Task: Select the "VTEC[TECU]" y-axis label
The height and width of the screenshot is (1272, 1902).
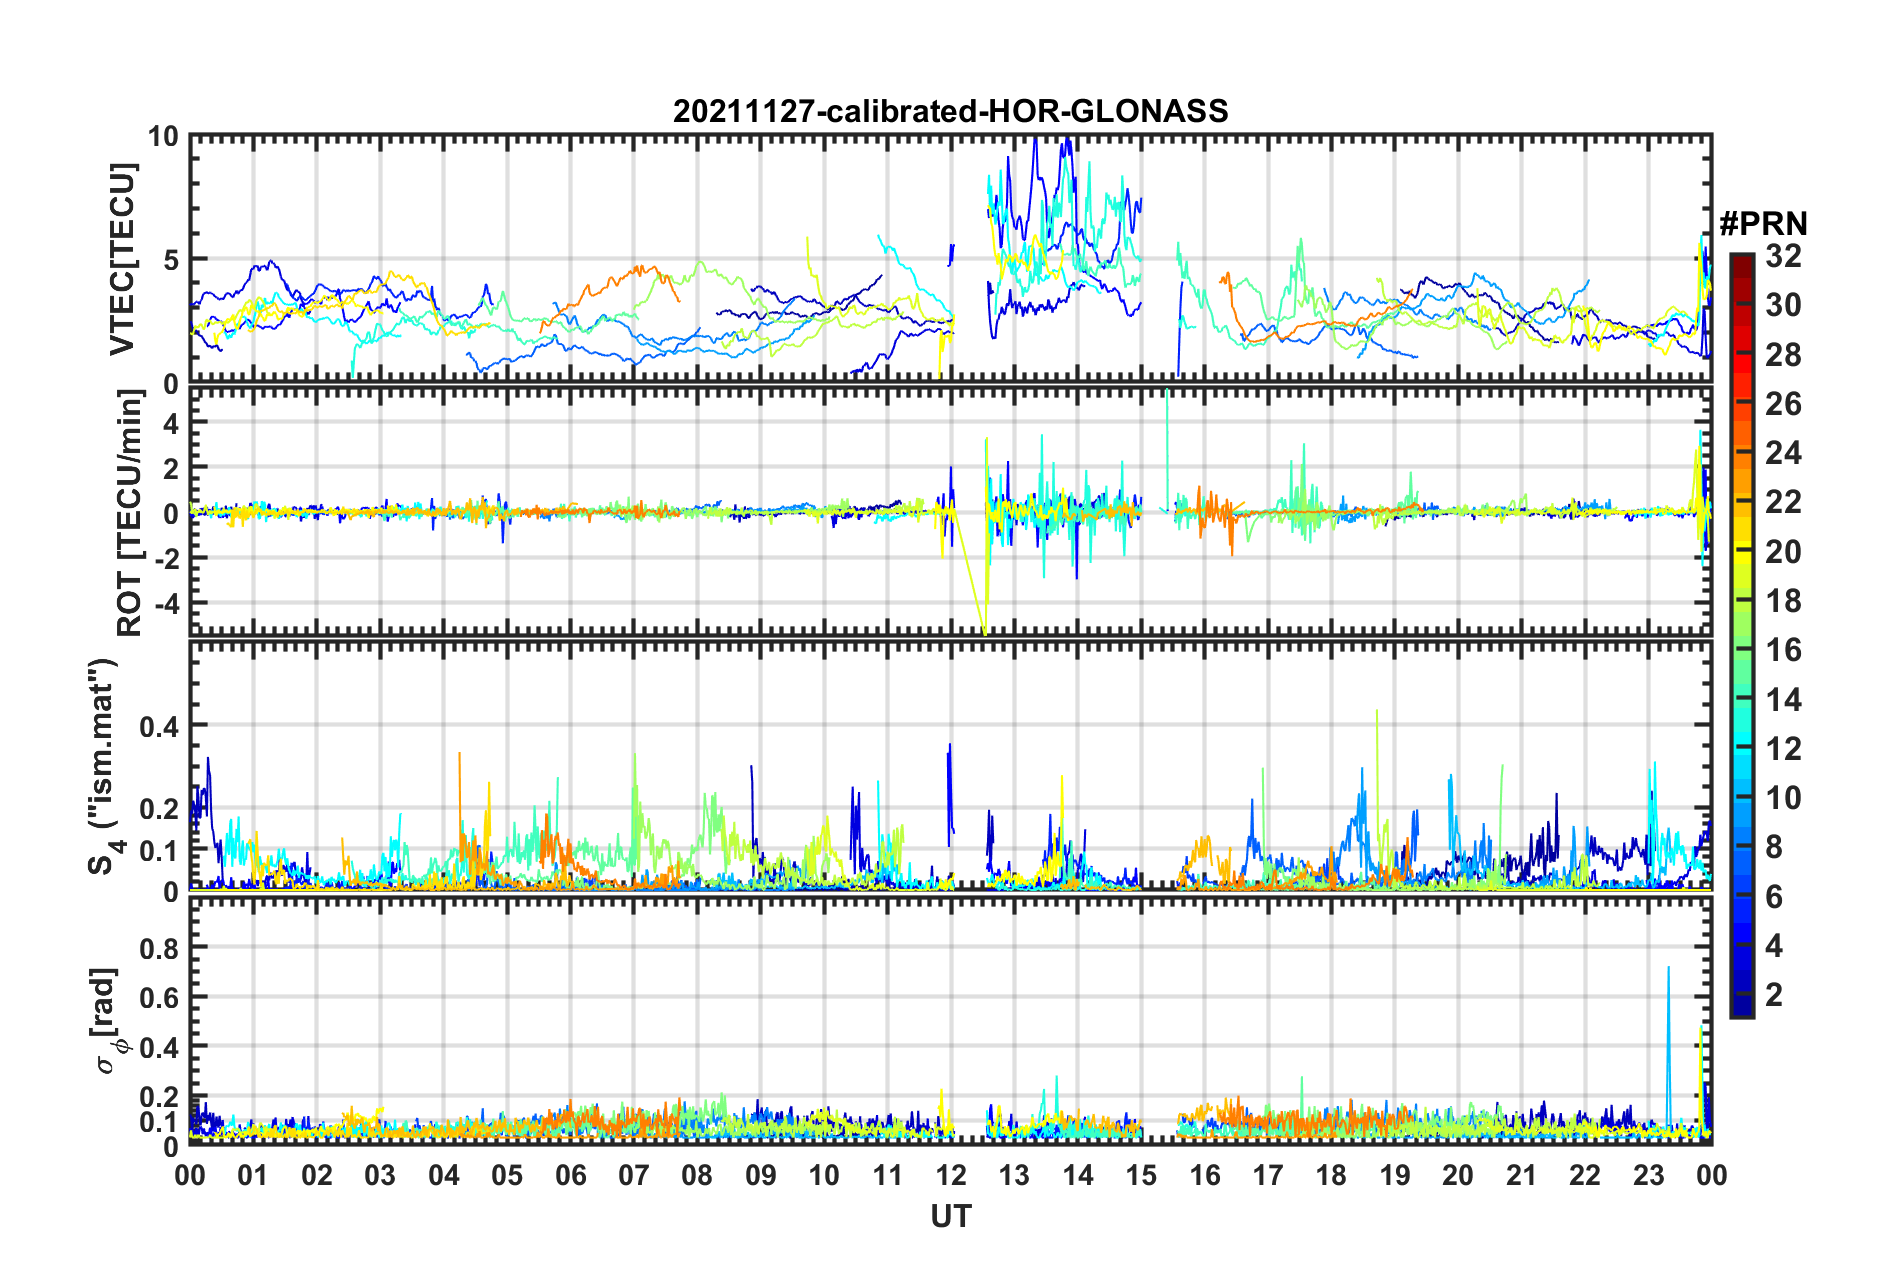Action: (122, 259)
